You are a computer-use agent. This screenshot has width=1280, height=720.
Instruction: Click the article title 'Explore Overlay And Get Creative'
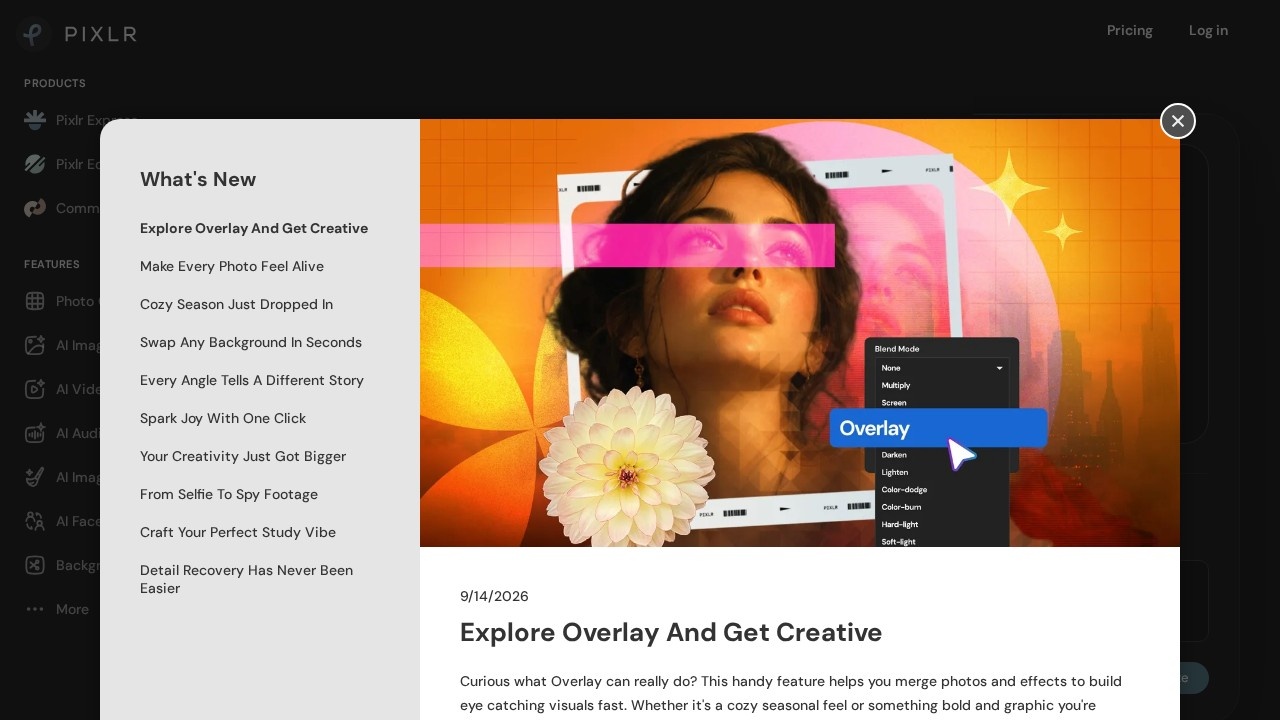click(x=671, y=632)
